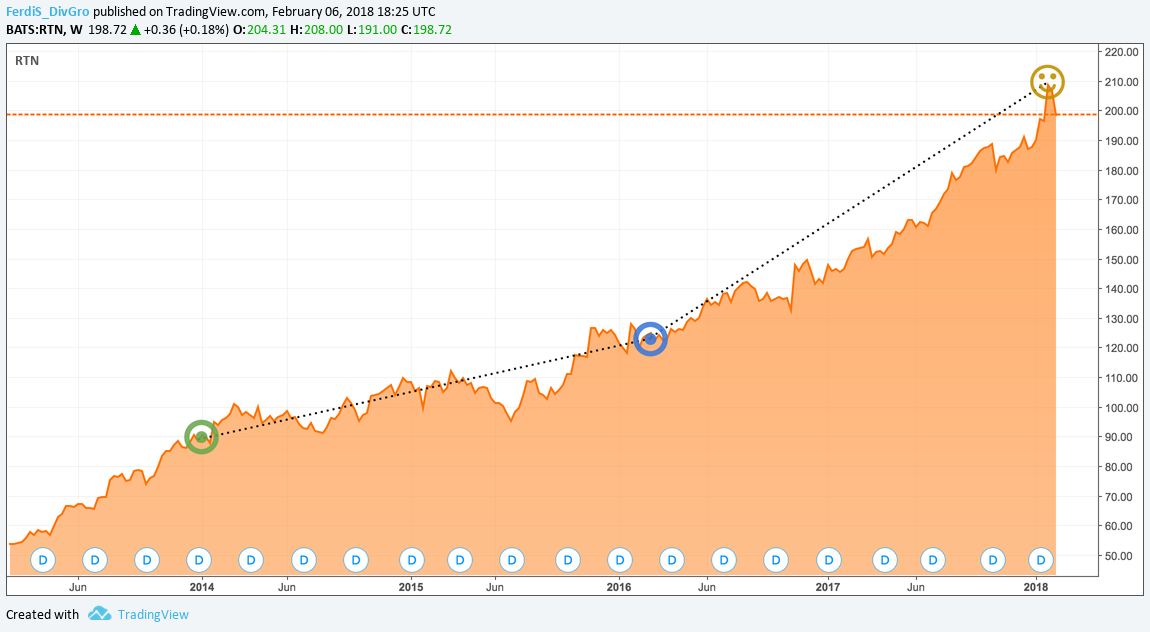
Task: Click the L:191.00 low value
Action: pos(372,30)
